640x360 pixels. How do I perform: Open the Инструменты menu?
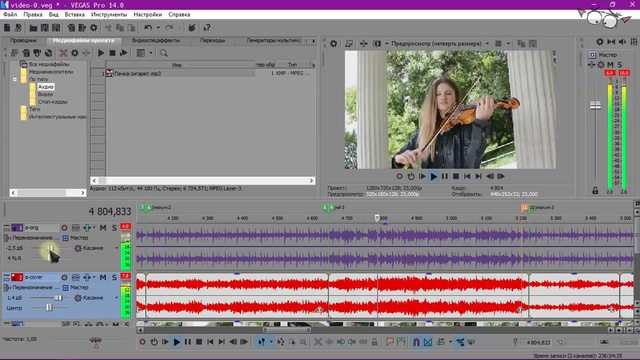[x=109, y=14]
